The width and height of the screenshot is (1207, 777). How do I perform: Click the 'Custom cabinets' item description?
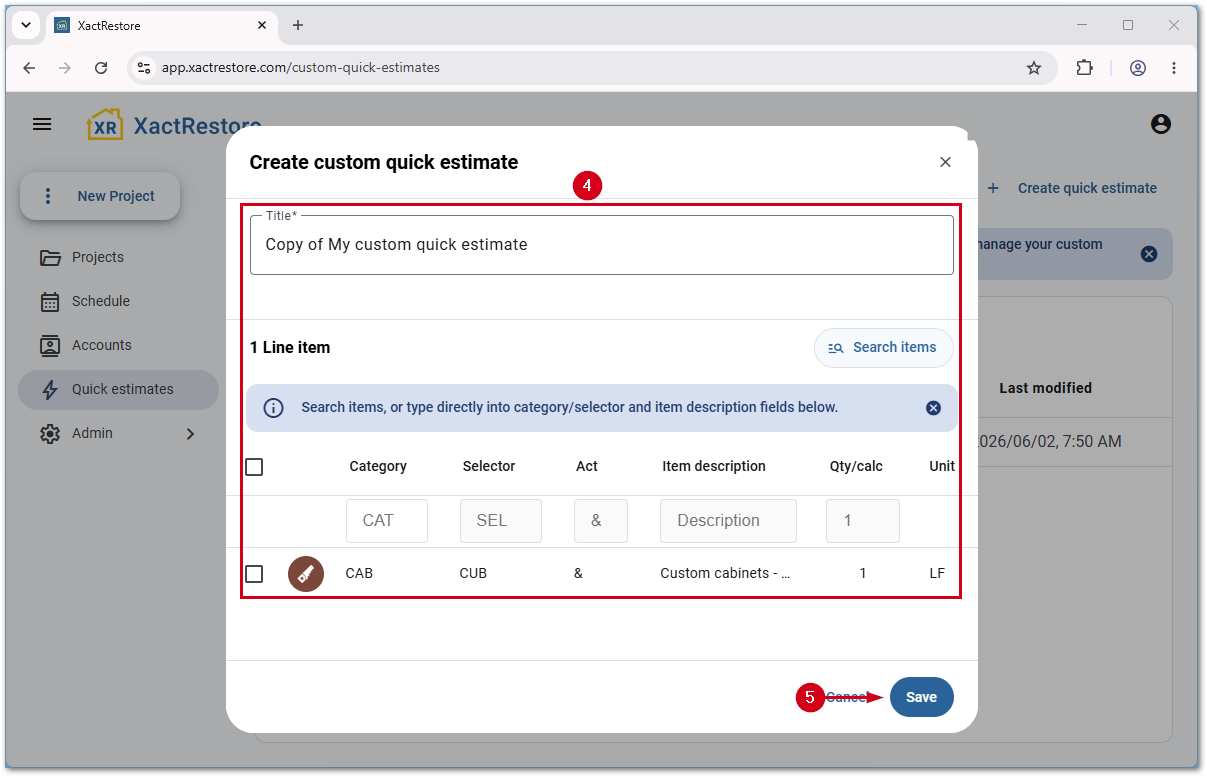[x=726, y=574]
